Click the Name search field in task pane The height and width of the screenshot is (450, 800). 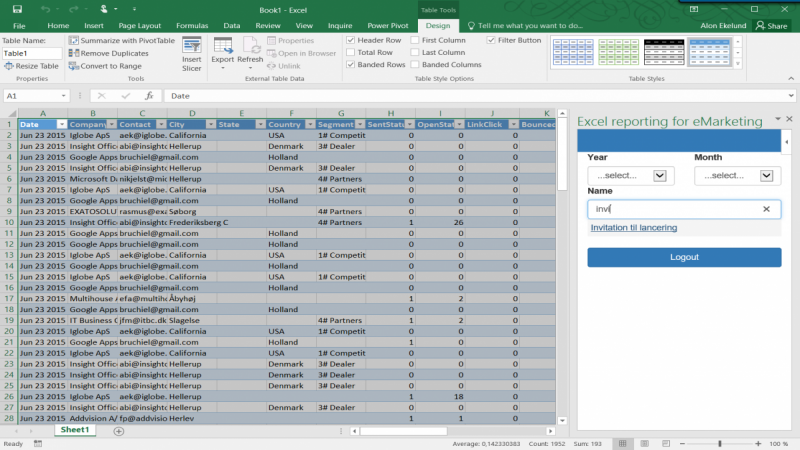684,209
